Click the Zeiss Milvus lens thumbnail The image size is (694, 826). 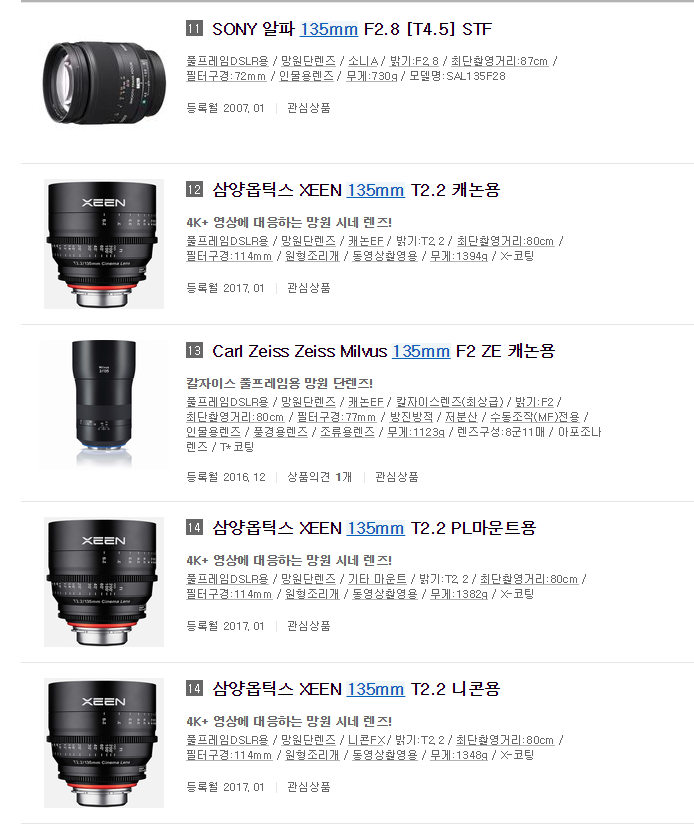pyautogui.click(x=104, y=405)
